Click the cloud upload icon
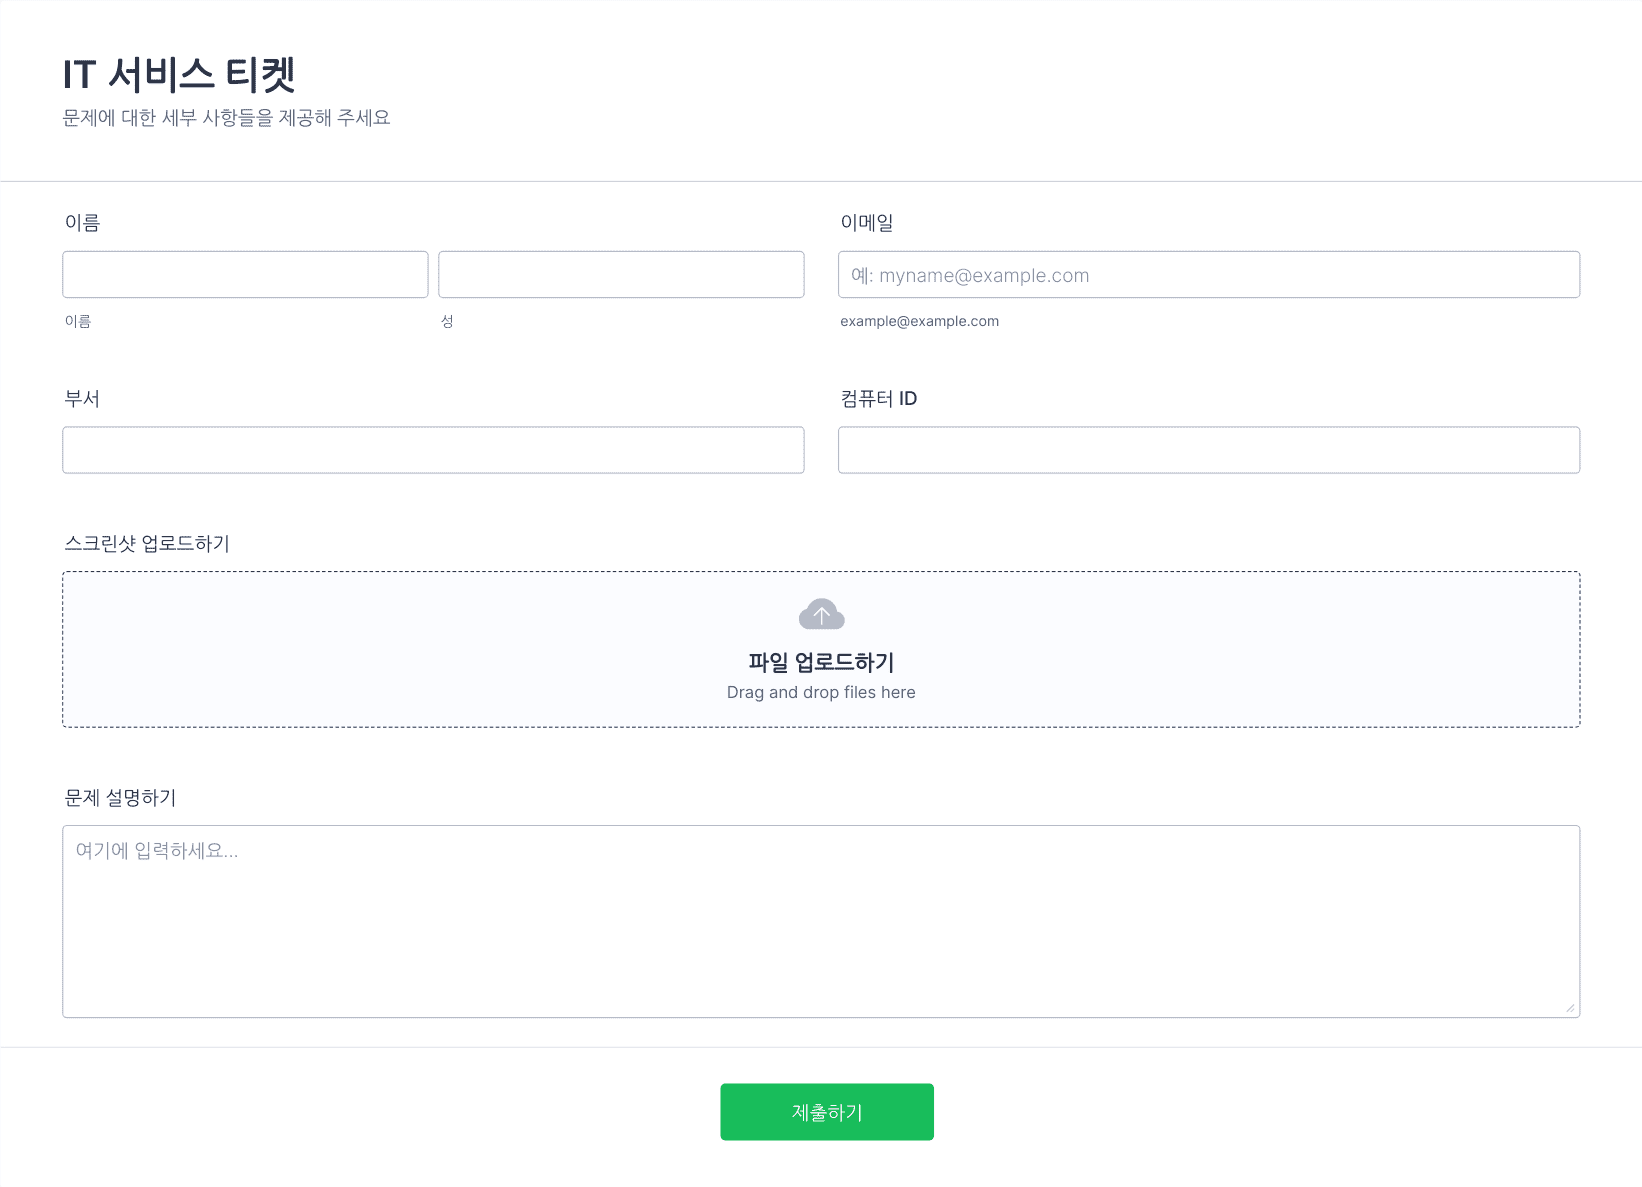1642x1187 pixels. coord(821,614)
